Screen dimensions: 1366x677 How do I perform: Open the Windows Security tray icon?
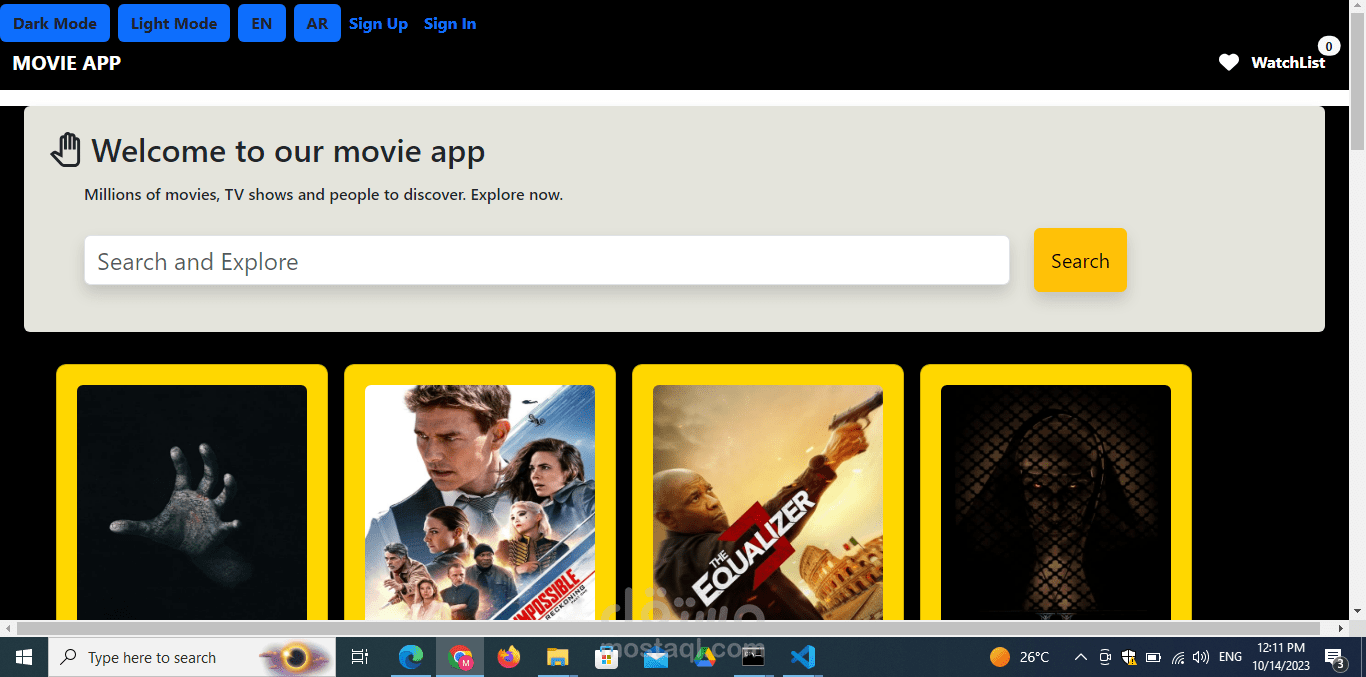point(1129,657)
